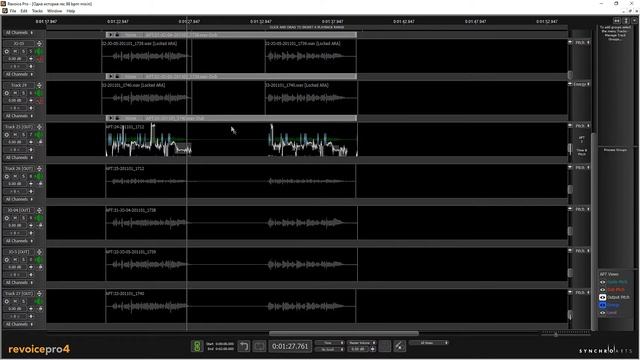
Task: Open the Time format dropdown in transport
Action: point(330,343)
